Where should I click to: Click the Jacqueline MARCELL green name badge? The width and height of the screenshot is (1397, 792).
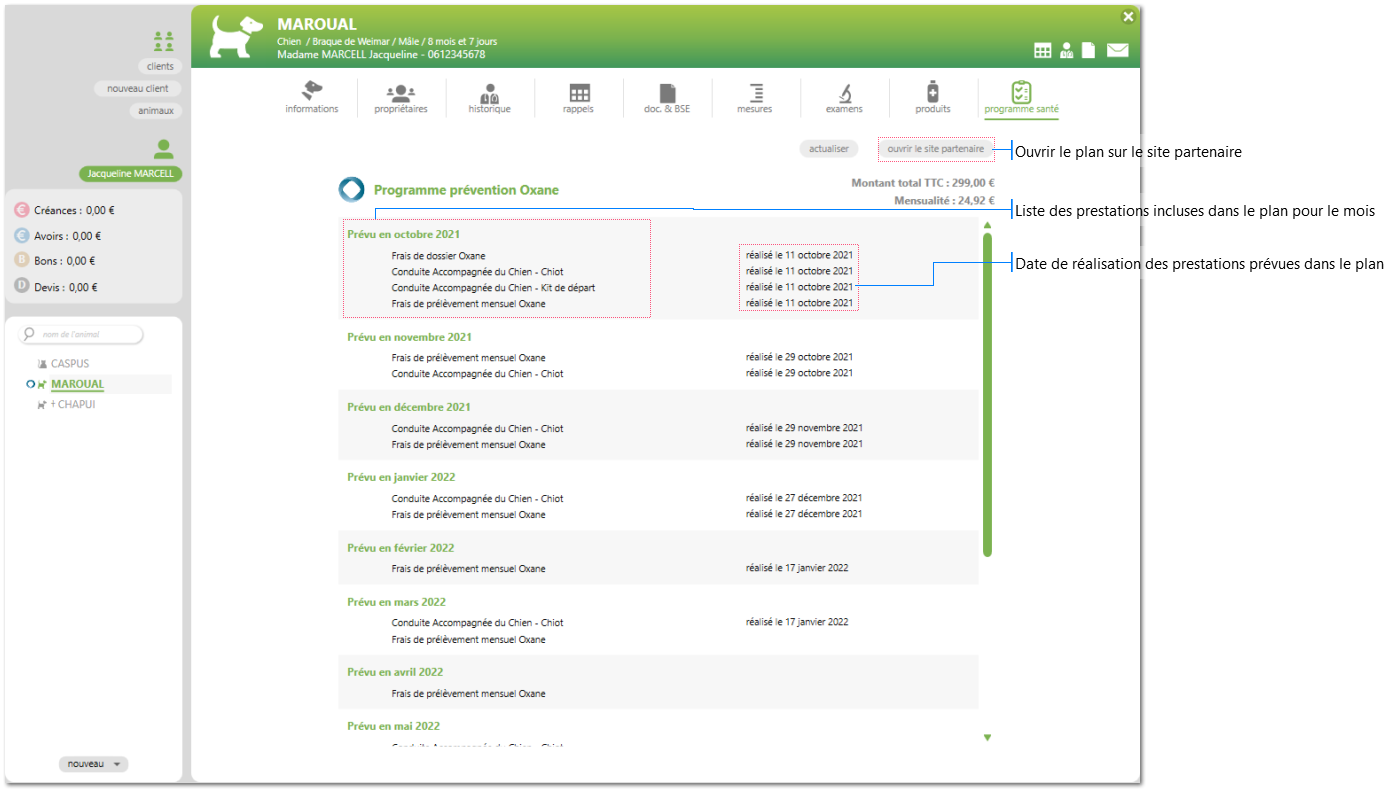(131, 174)
